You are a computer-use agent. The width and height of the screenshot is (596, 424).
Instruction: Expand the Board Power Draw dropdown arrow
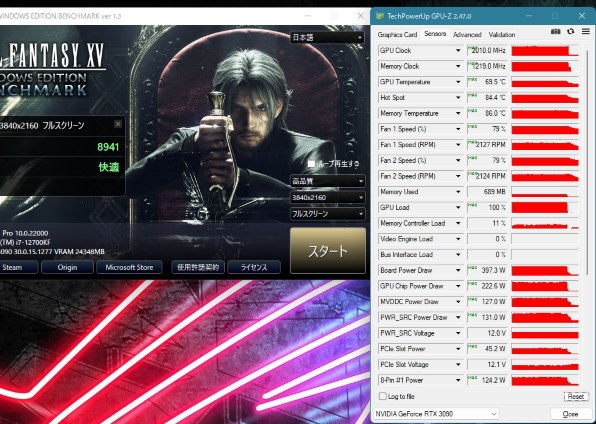tap(458, 270)
